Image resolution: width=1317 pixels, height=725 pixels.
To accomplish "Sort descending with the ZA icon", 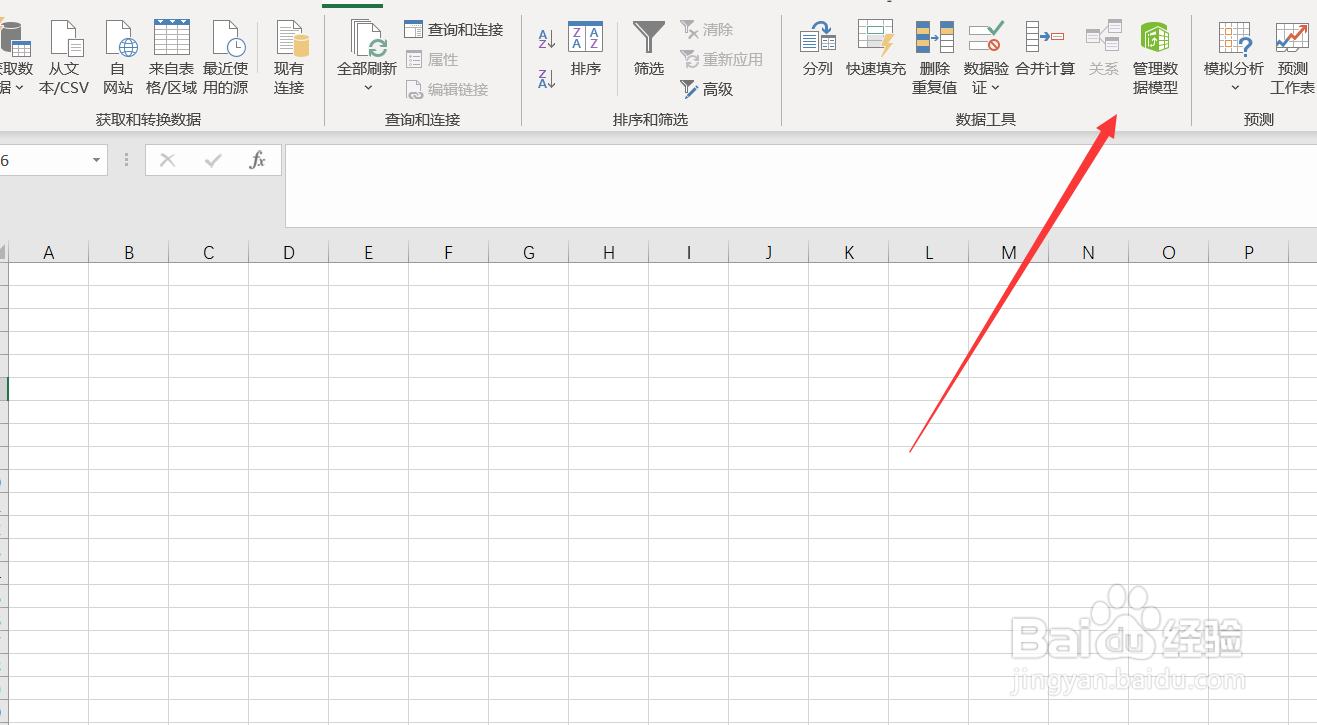I will coord(544,78).
